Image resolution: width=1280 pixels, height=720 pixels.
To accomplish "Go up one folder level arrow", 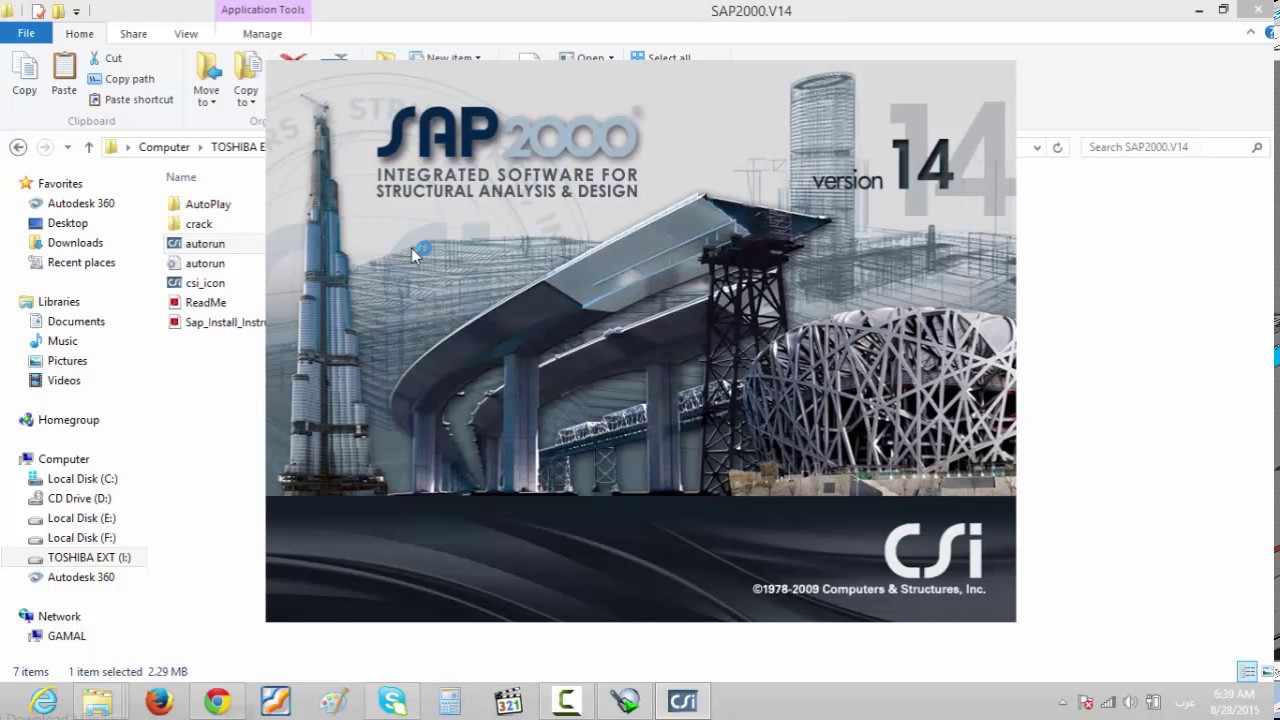I will [88, 147].
